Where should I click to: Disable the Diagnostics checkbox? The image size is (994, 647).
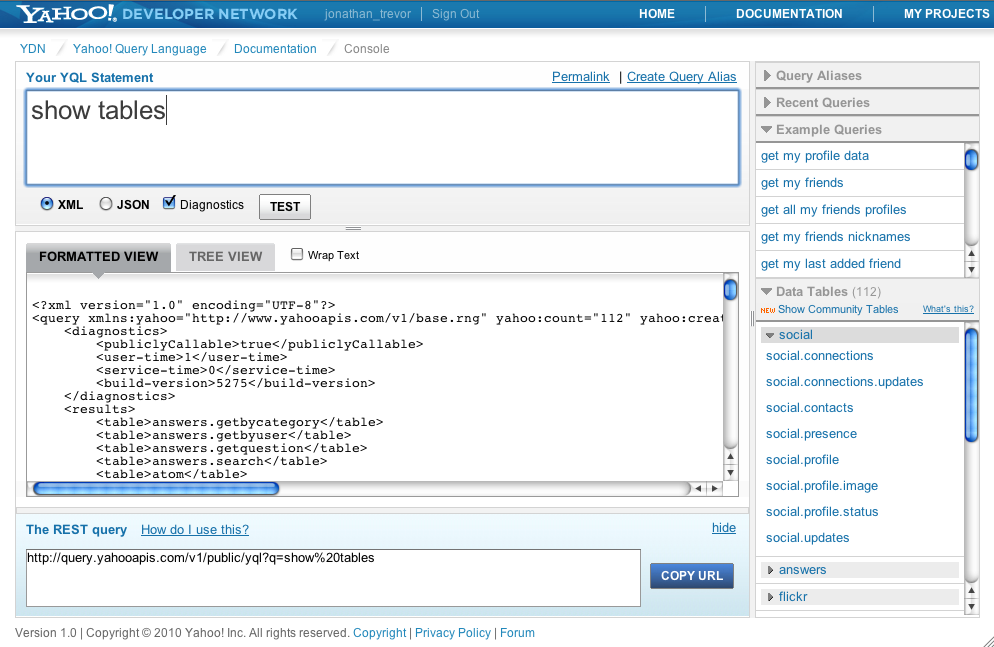point(168,202)
